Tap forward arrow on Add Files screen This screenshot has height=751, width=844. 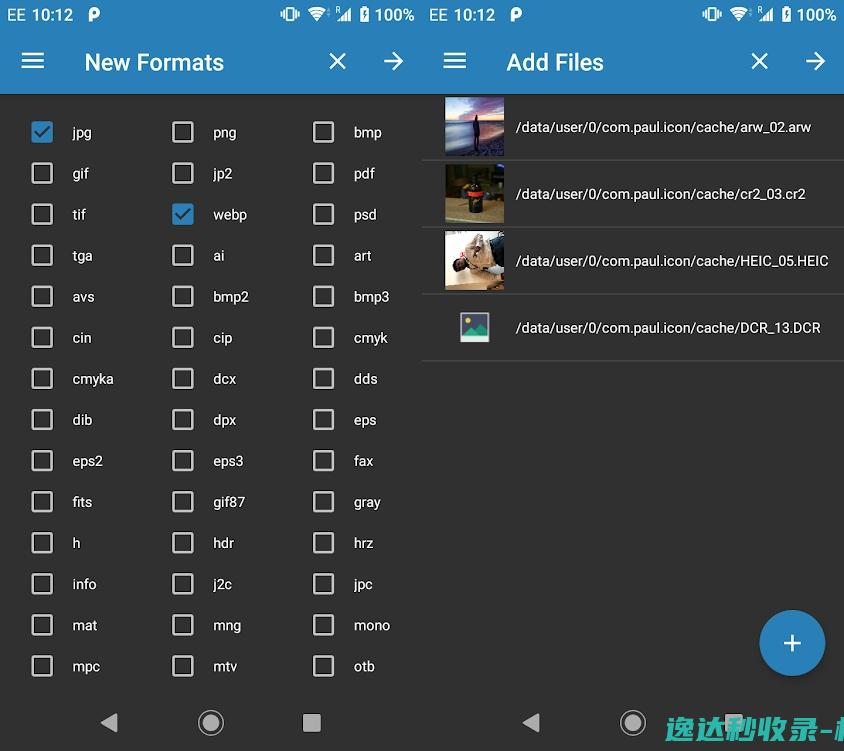point(815,61)
